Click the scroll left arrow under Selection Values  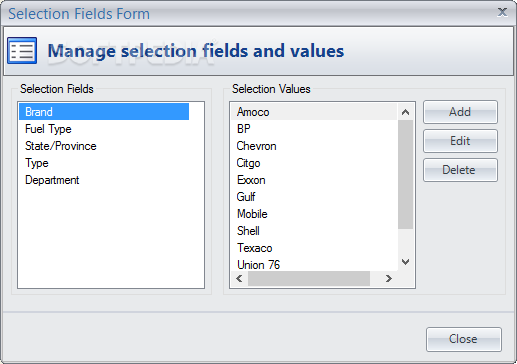tap(239, 278)
